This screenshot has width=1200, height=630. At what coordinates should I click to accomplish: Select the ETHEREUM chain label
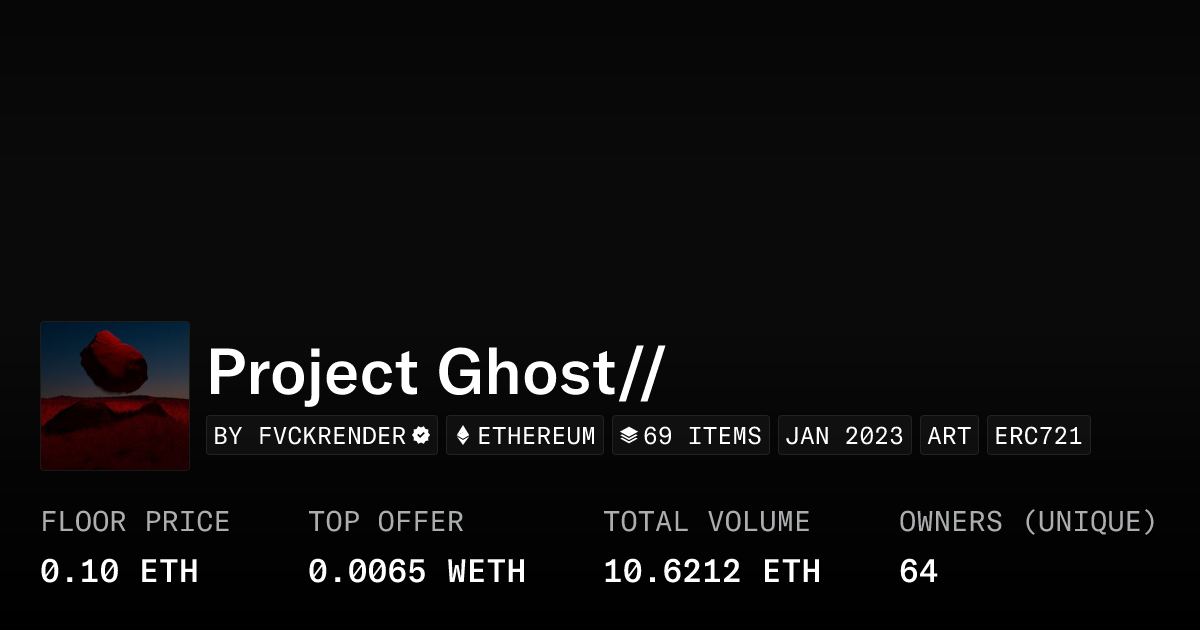point(536,436)
